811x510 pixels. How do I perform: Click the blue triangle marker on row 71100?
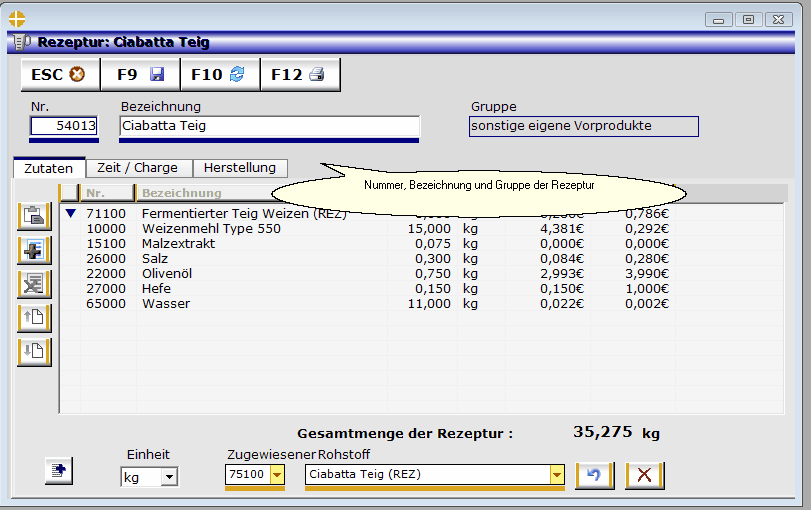tap(71, 213)
